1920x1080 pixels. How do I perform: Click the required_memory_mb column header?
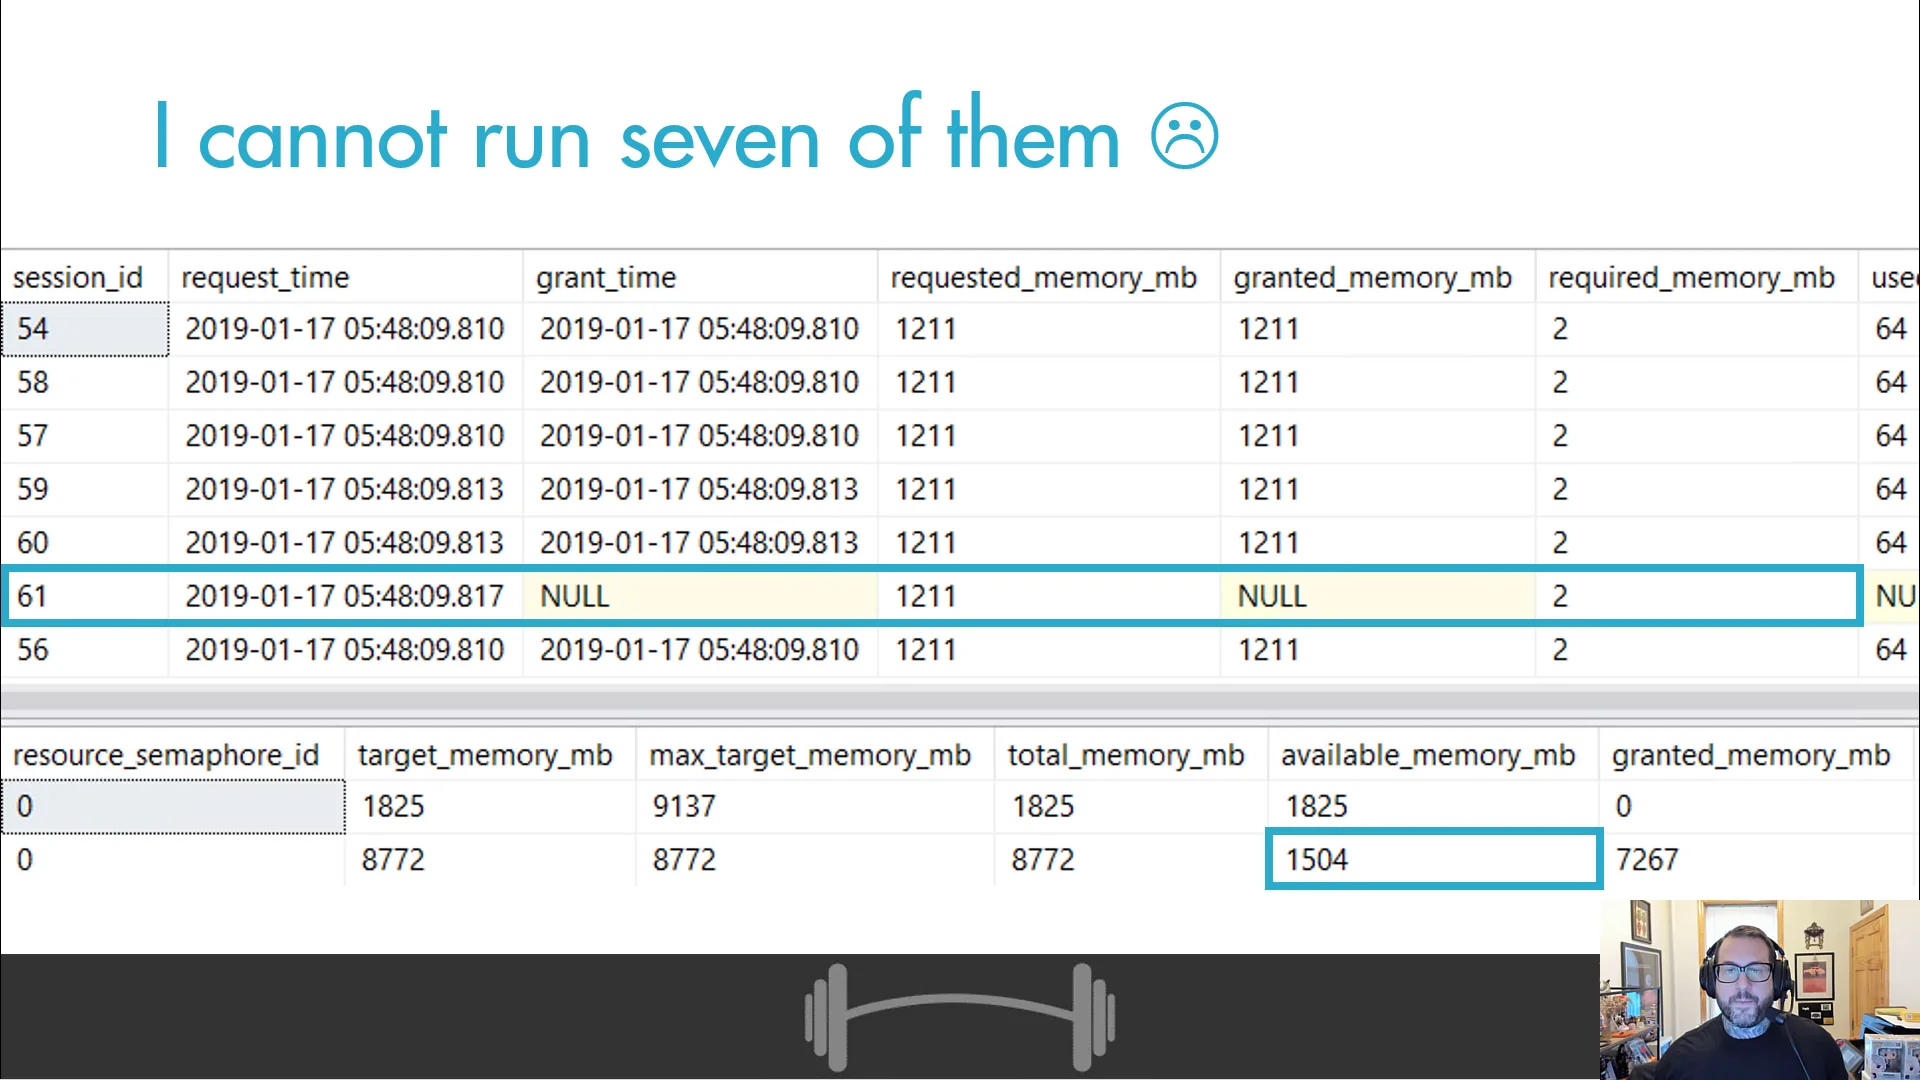1691,277
